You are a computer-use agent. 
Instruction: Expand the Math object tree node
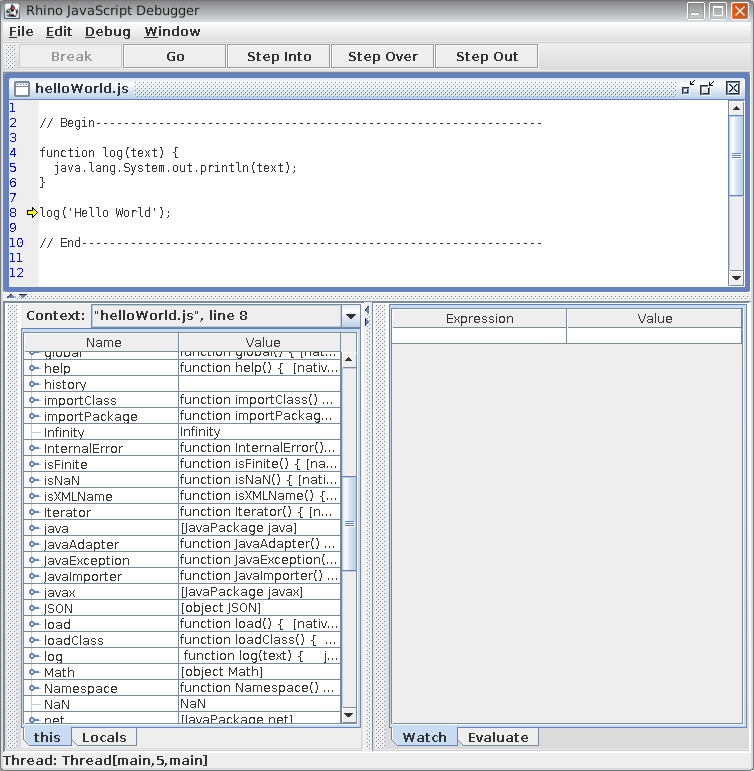pyautogui.click(x=33, y=672)
